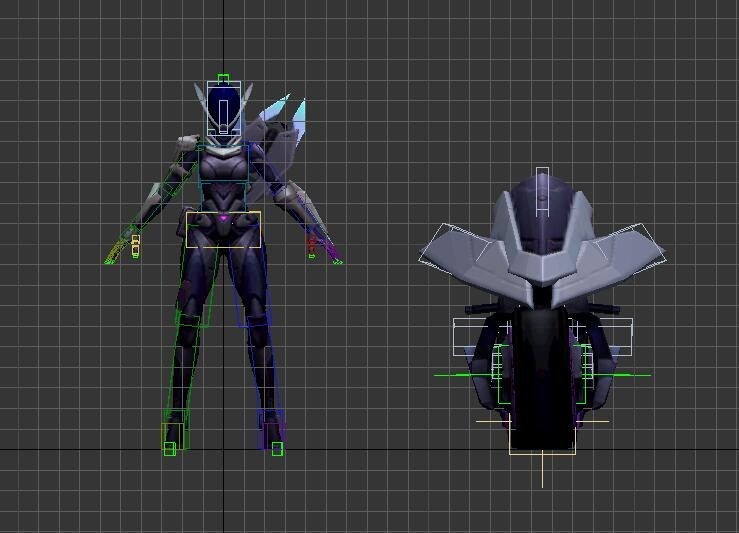Select the white head bone box on humanoid
The image size is (739, 533).
[224, 106]
